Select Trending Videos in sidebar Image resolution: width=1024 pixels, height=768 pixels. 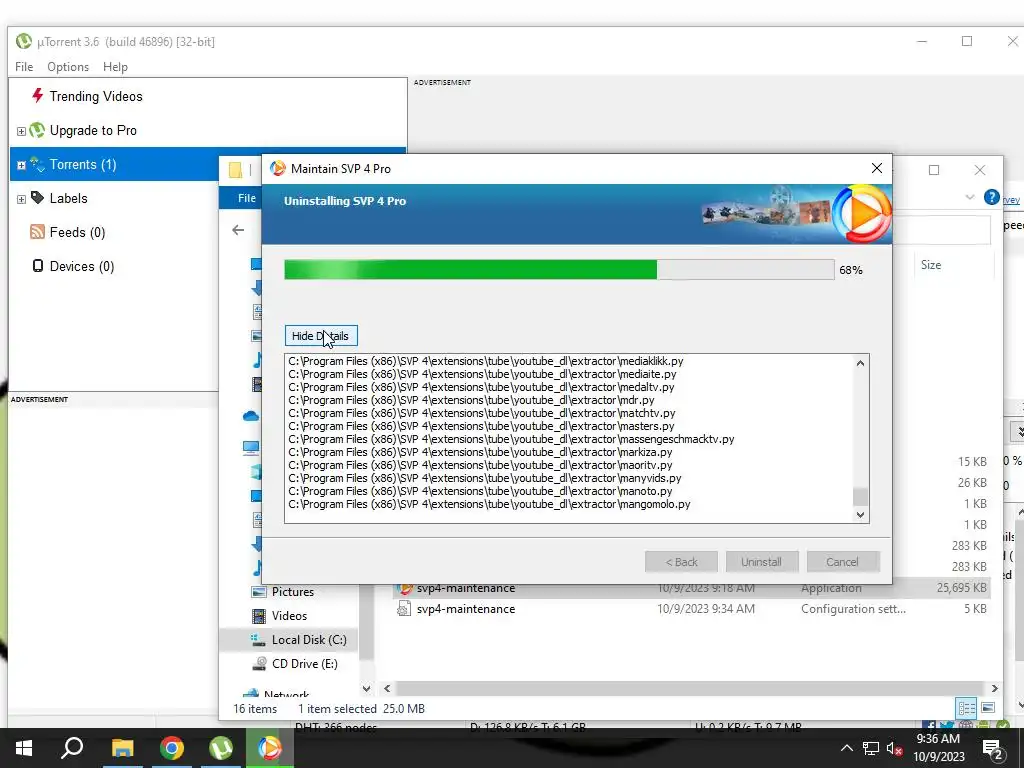point(96,96)
